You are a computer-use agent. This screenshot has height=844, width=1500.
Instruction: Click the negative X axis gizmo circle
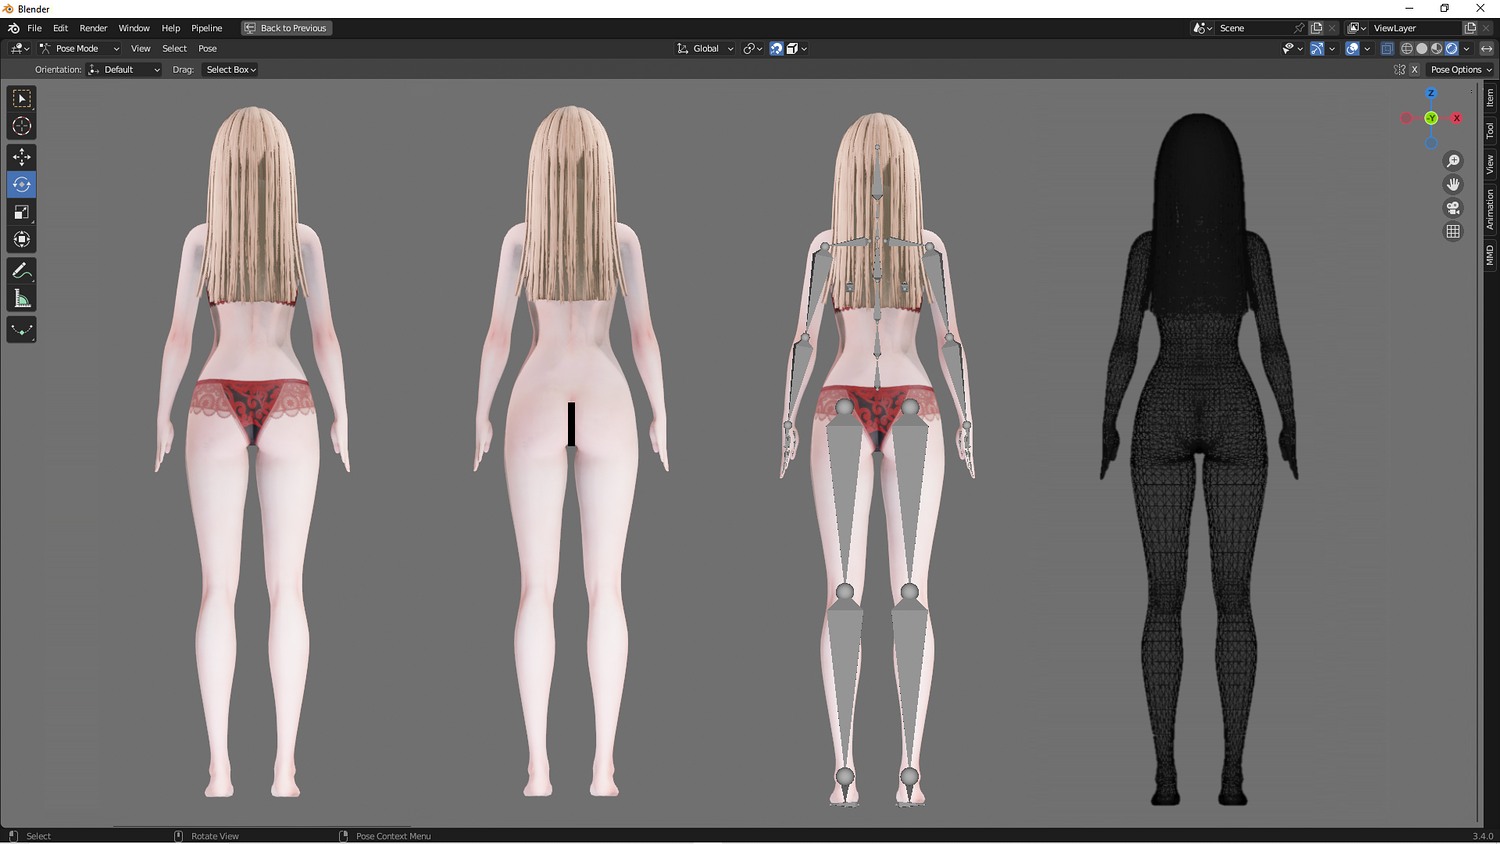pyautogui.click(x=1406, y=118)
